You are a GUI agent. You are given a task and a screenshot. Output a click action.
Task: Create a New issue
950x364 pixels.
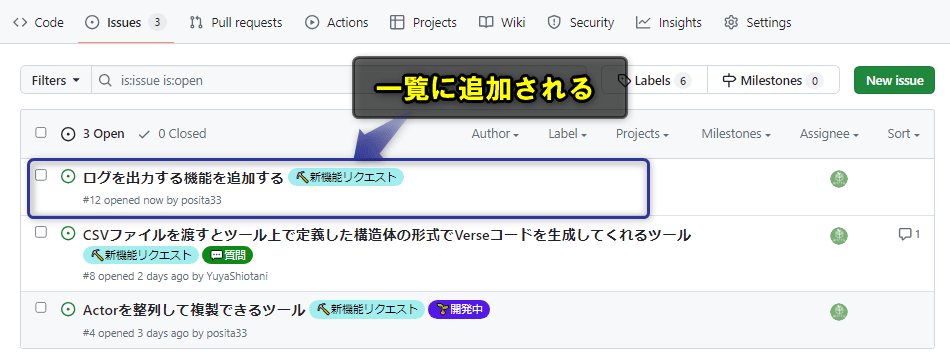coord(894,80)
